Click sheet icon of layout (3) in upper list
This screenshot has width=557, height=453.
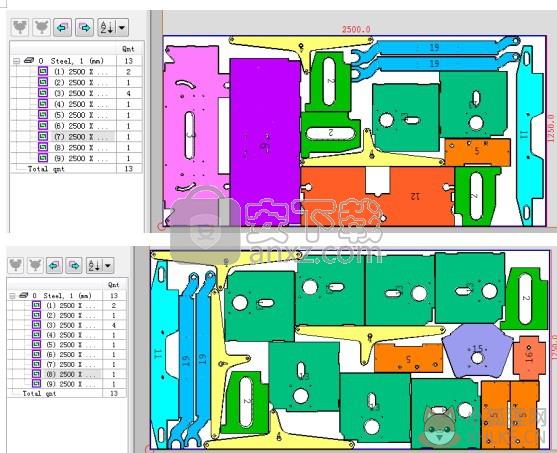(43, 93)
